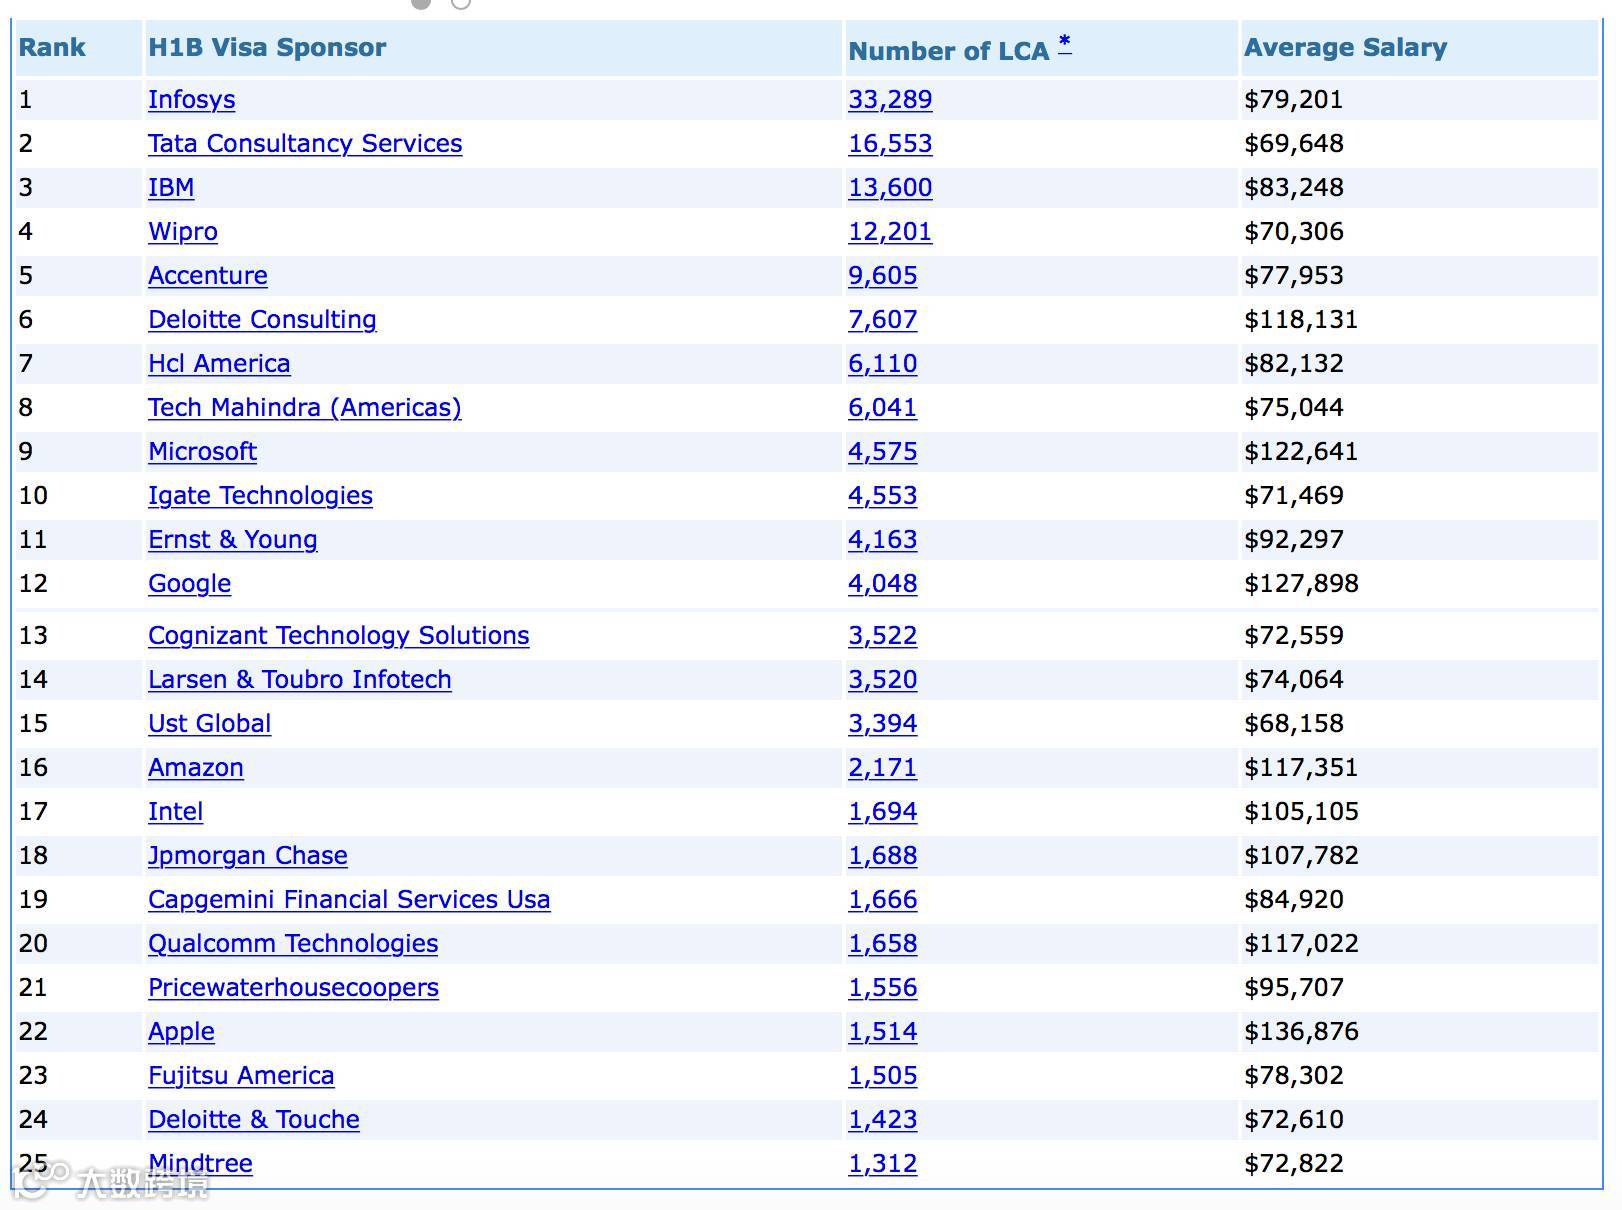
Task: Open Microsoft's 4,575 LCA link
Action: click(x=883, y=452)
